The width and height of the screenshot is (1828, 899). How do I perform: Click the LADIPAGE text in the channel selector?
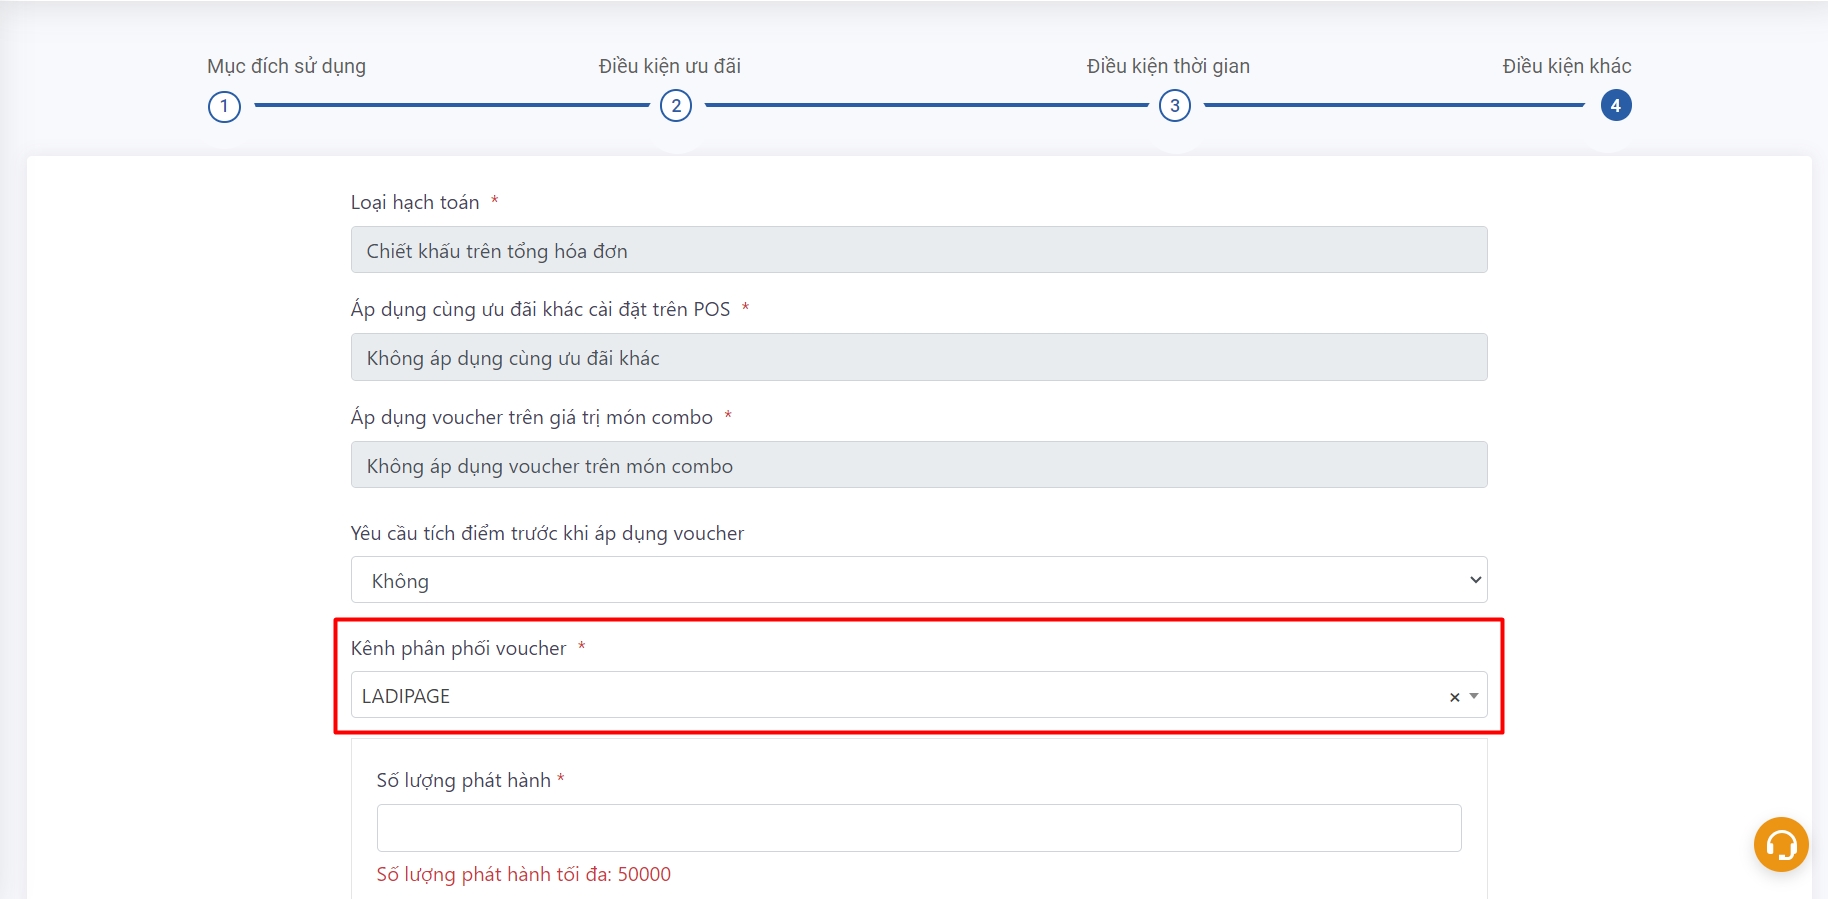[x=406, y=696]
